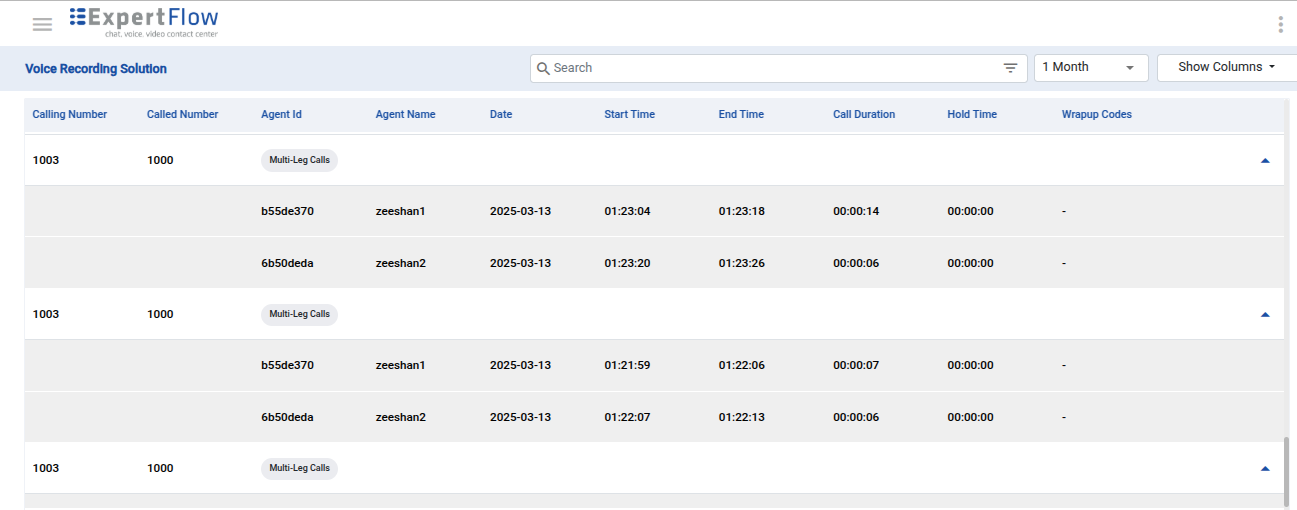1297x510 pixels.
Task: Collapse the second Multi-Leg Calls group arrow
Action: click(x=1265, y=314)
